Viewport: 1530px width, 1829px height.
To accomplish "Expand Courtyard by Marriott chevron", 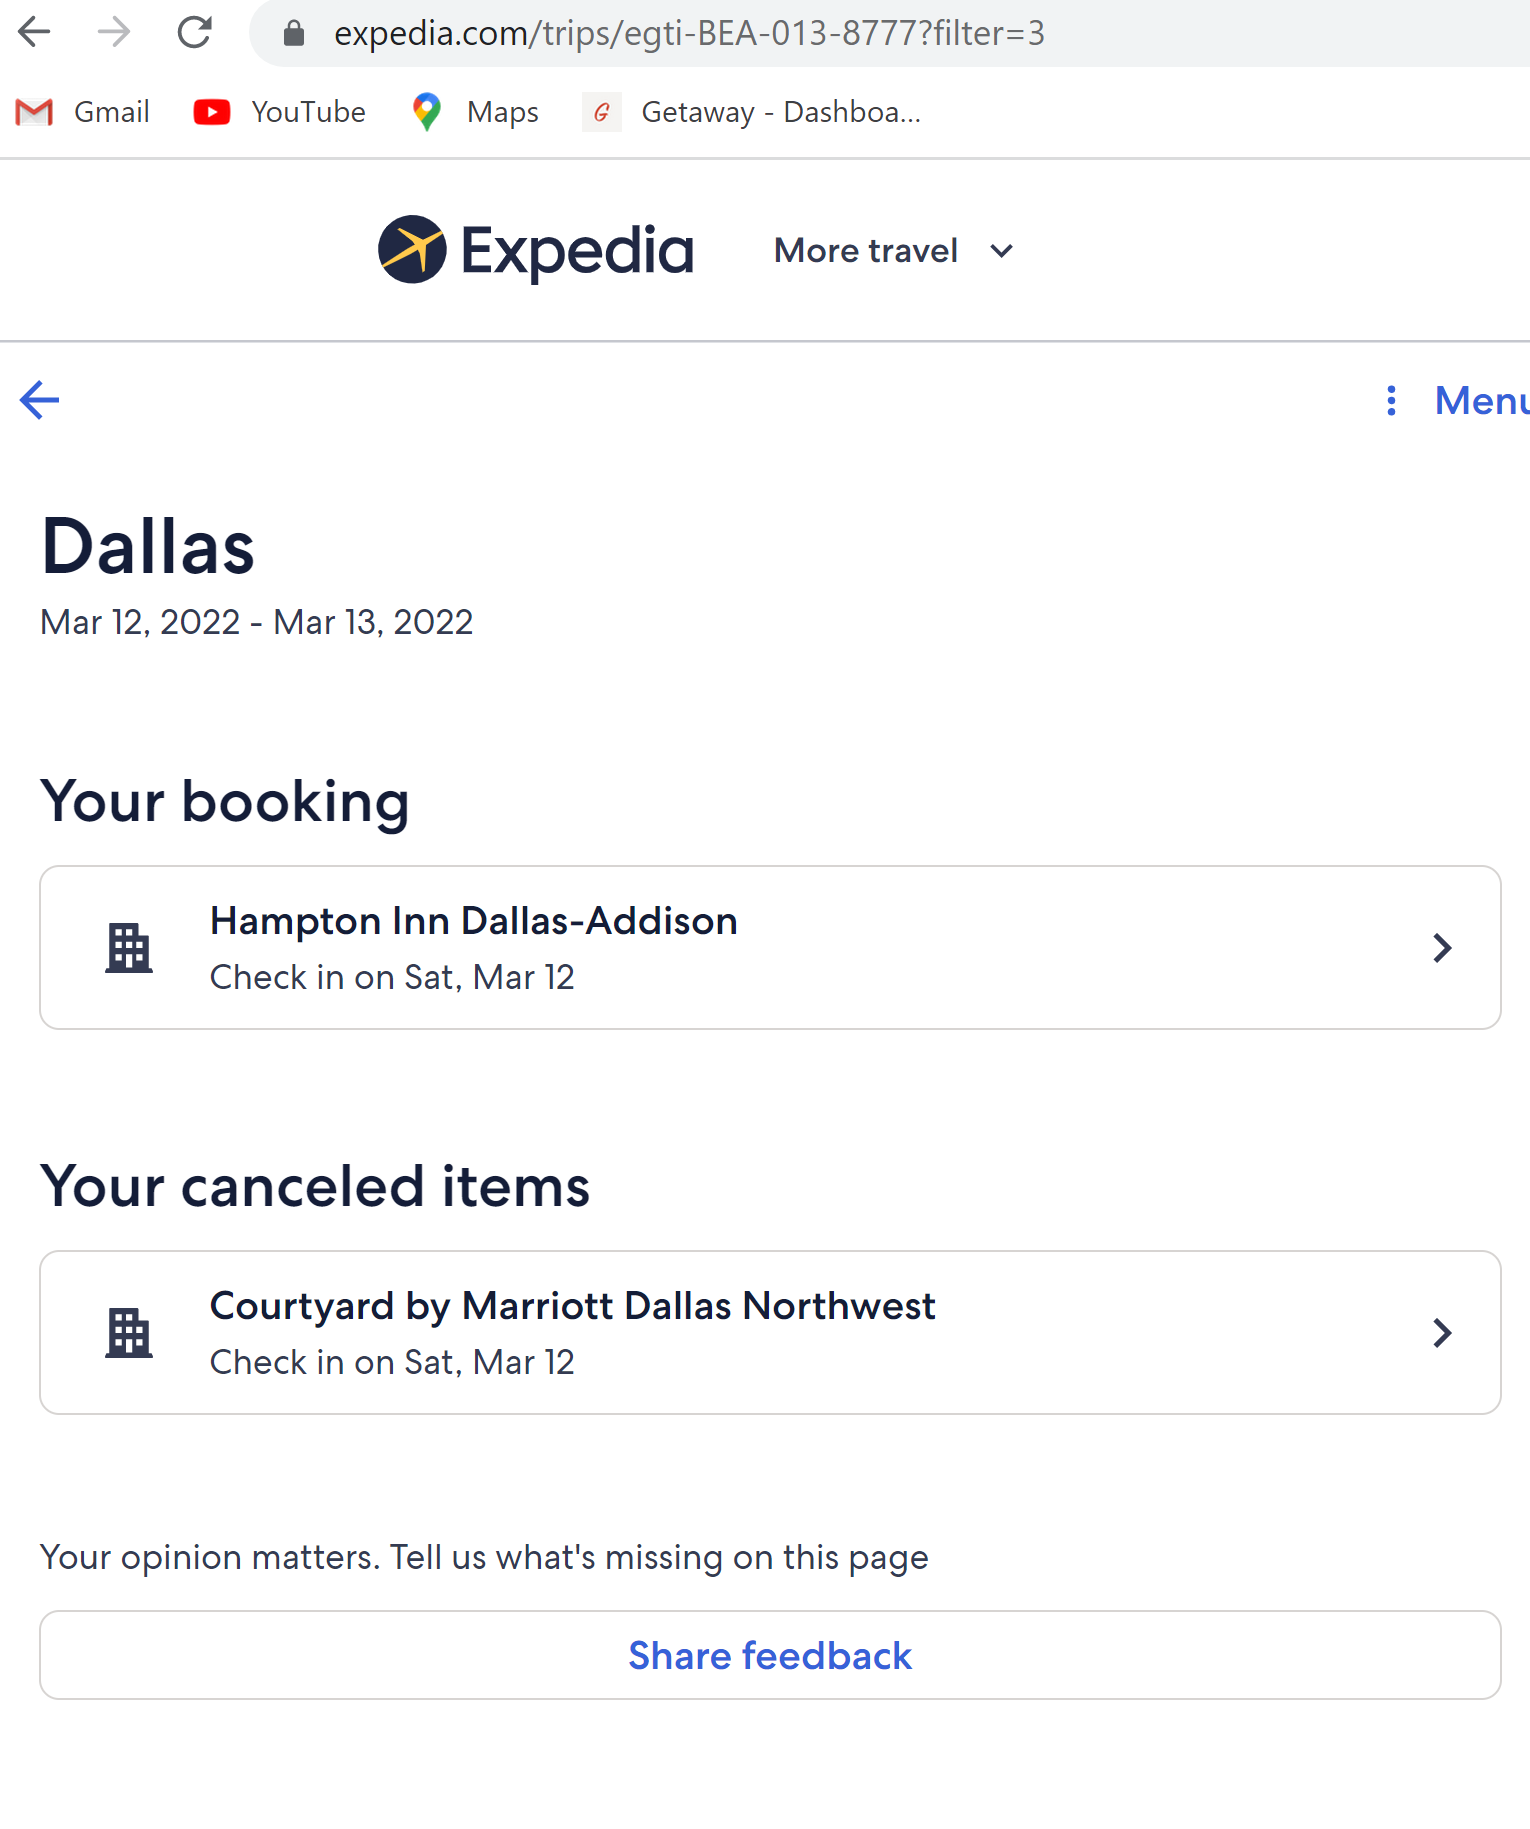I will (x=1441, y=1333).
